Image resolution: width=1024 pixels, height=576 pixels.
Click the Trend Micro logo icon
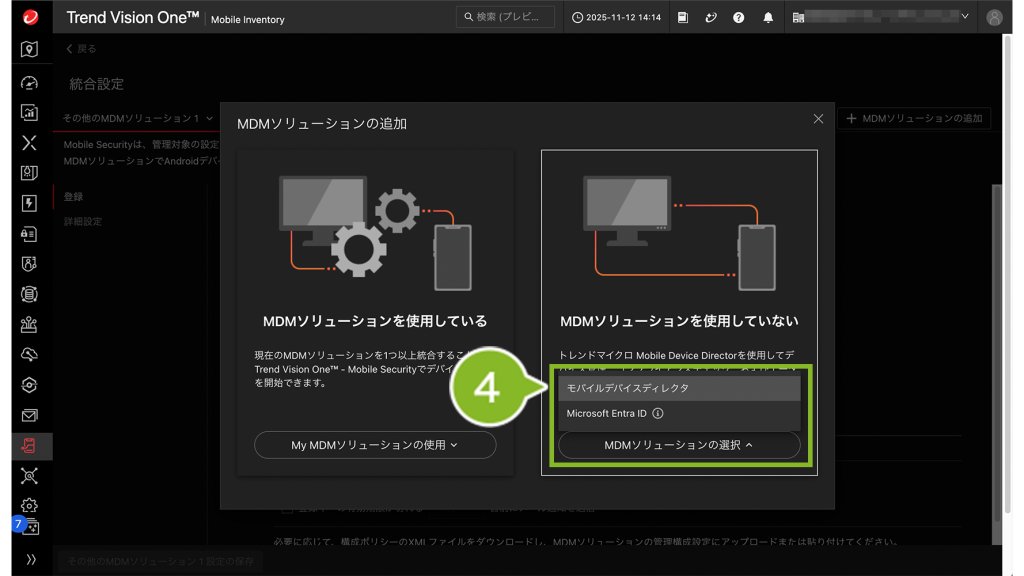pyautogui.click(x=29, y=17)
